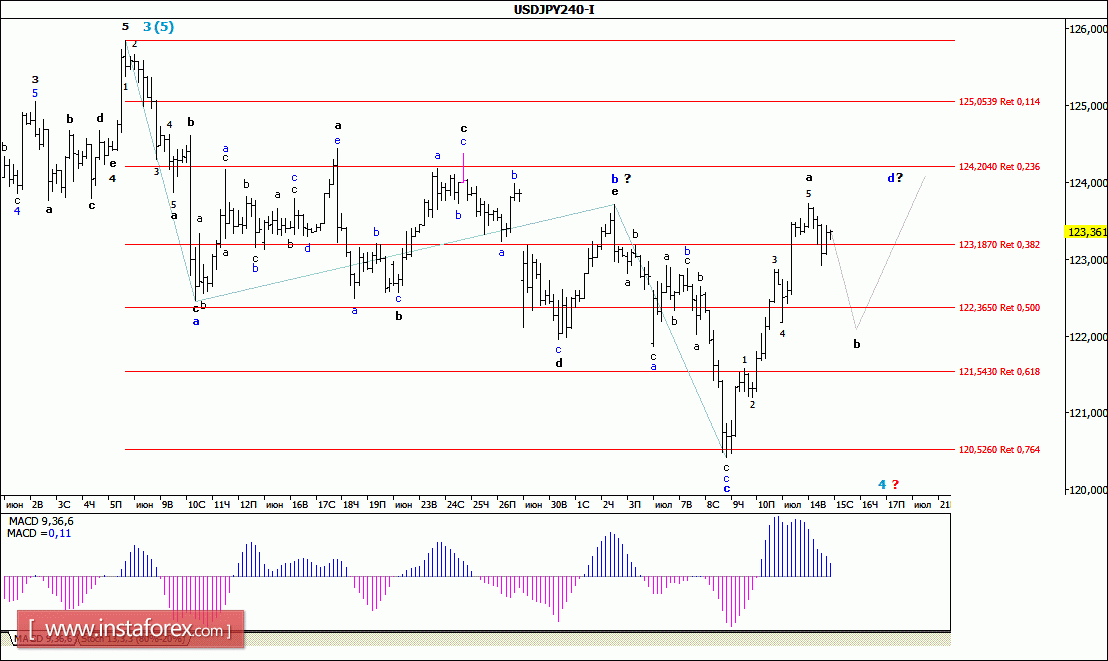Click the 17П date on time axis

pyautogui.click(x=896, y=505)
